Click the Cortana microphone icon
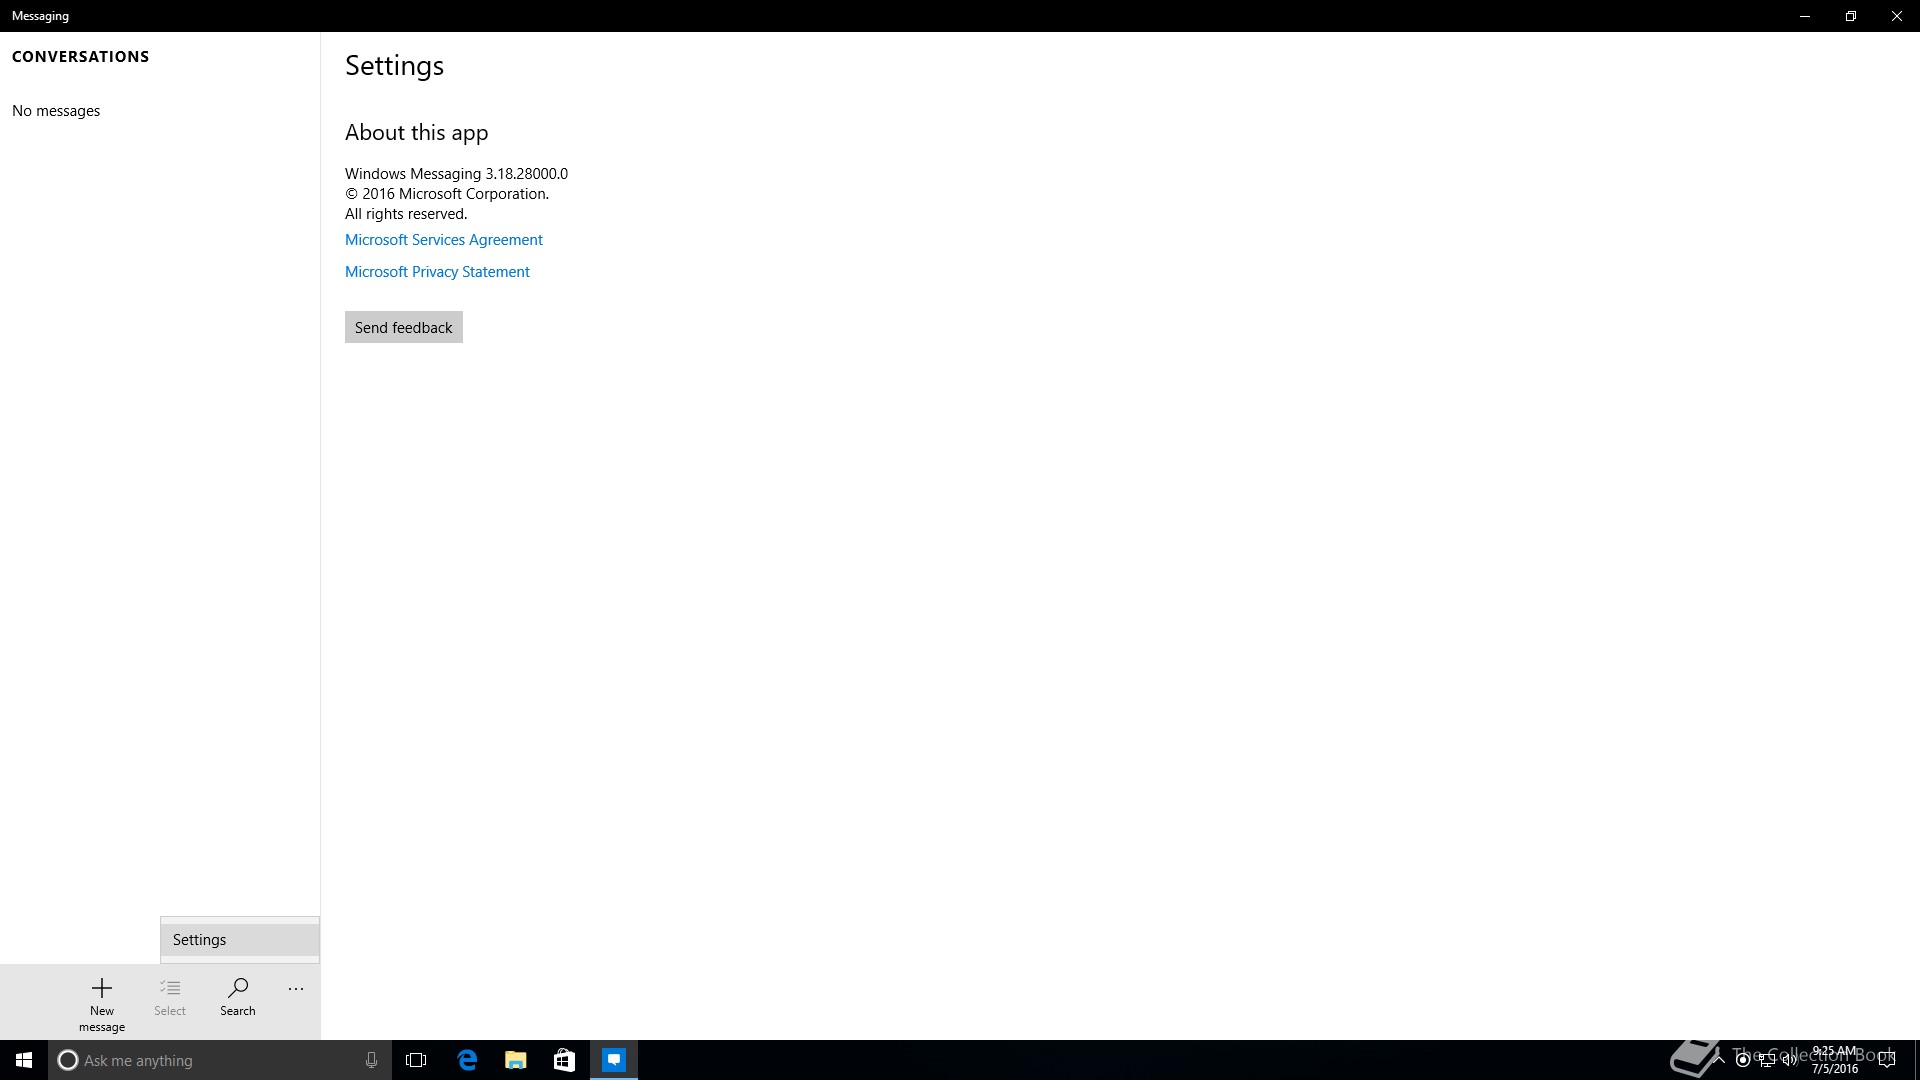Viewport: 1920px width, 1080px height. (x=371, y=1060)
